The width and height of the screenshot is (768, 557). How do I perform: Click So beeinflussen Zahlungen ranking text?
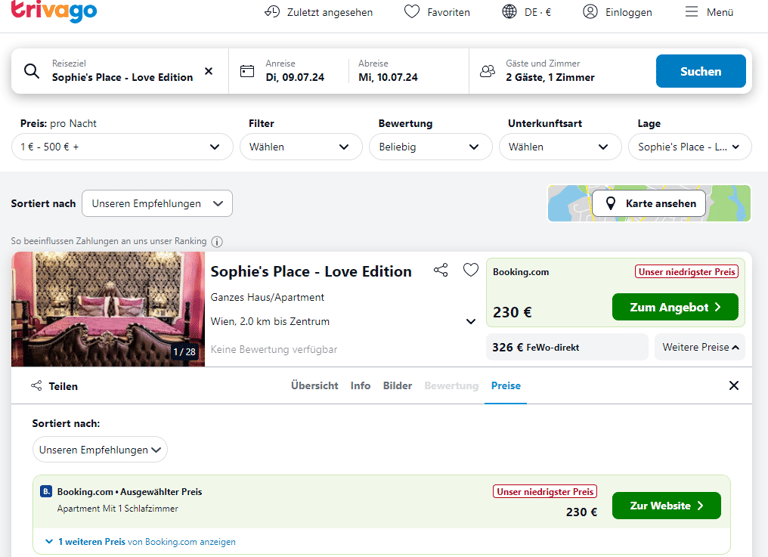click(x=109, y=241)
